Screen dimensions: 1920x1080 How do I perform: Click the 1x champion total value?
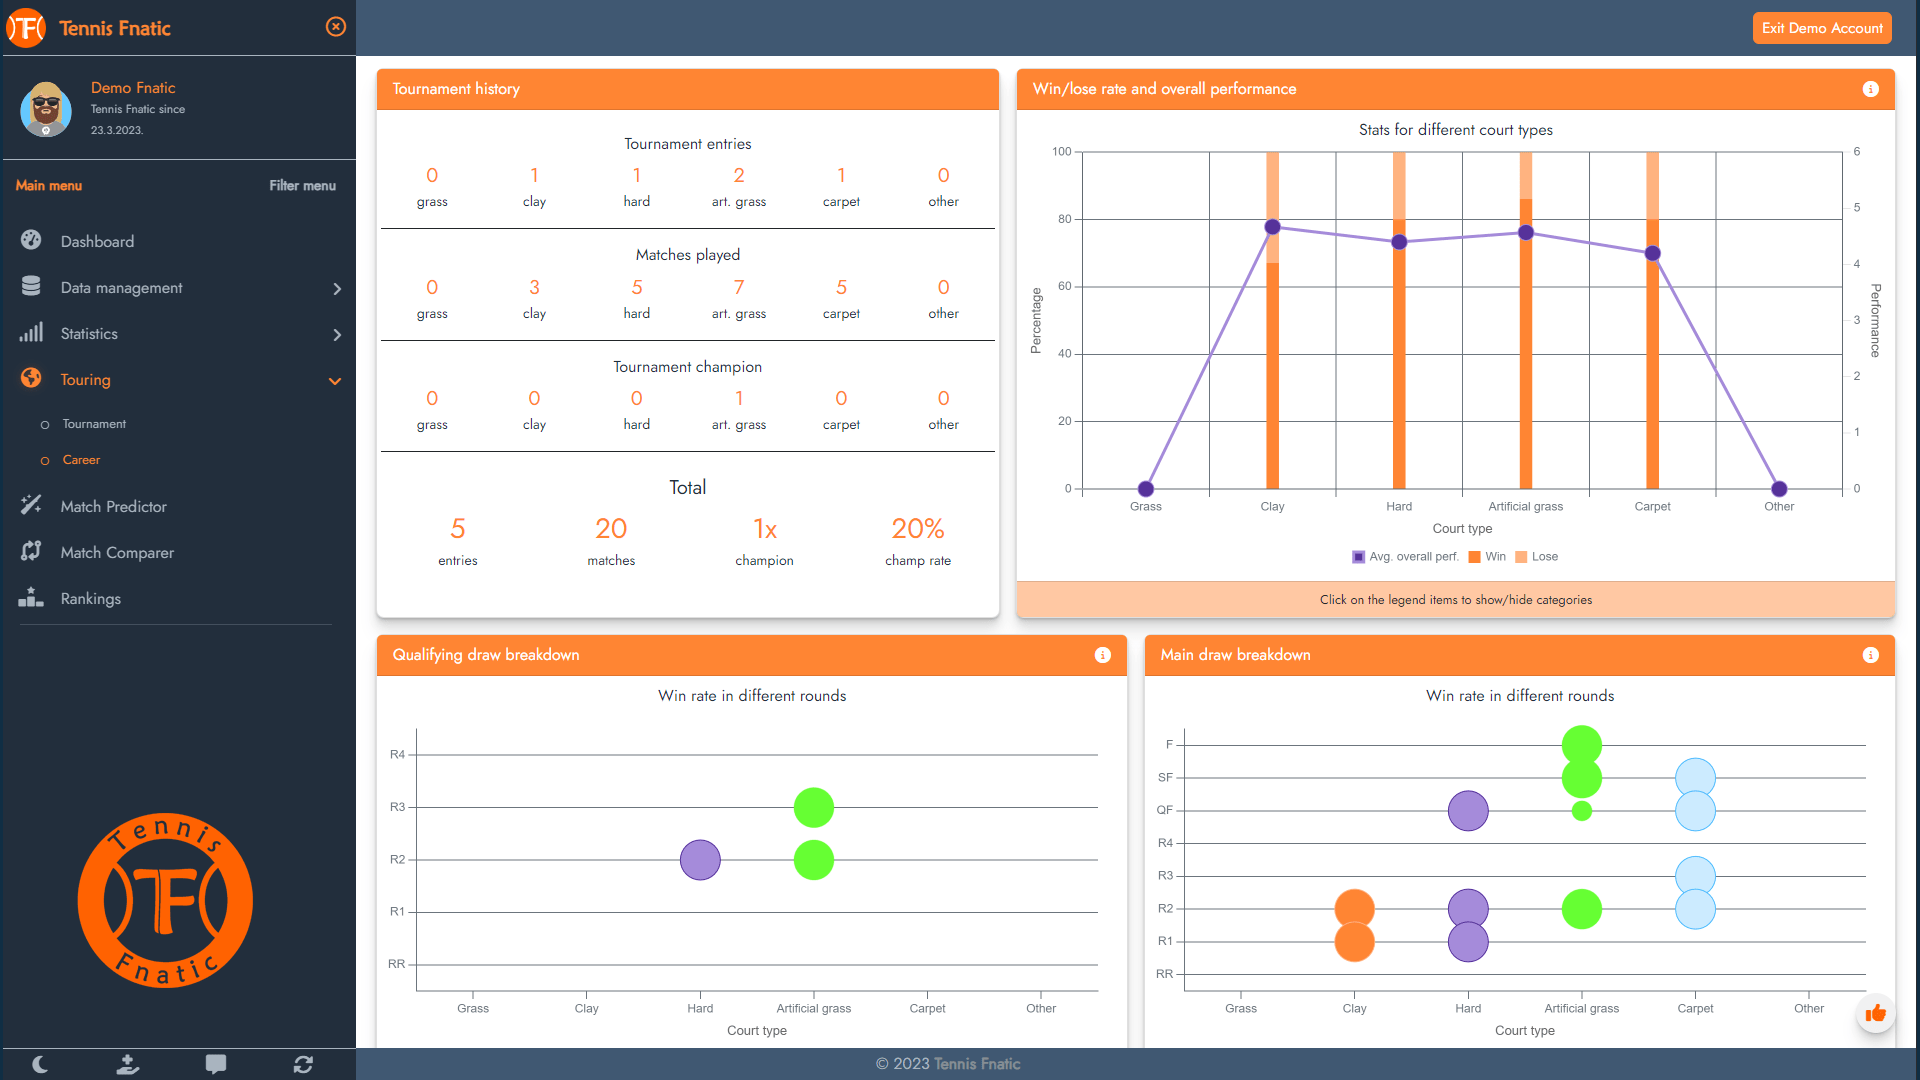pos(765,528)
